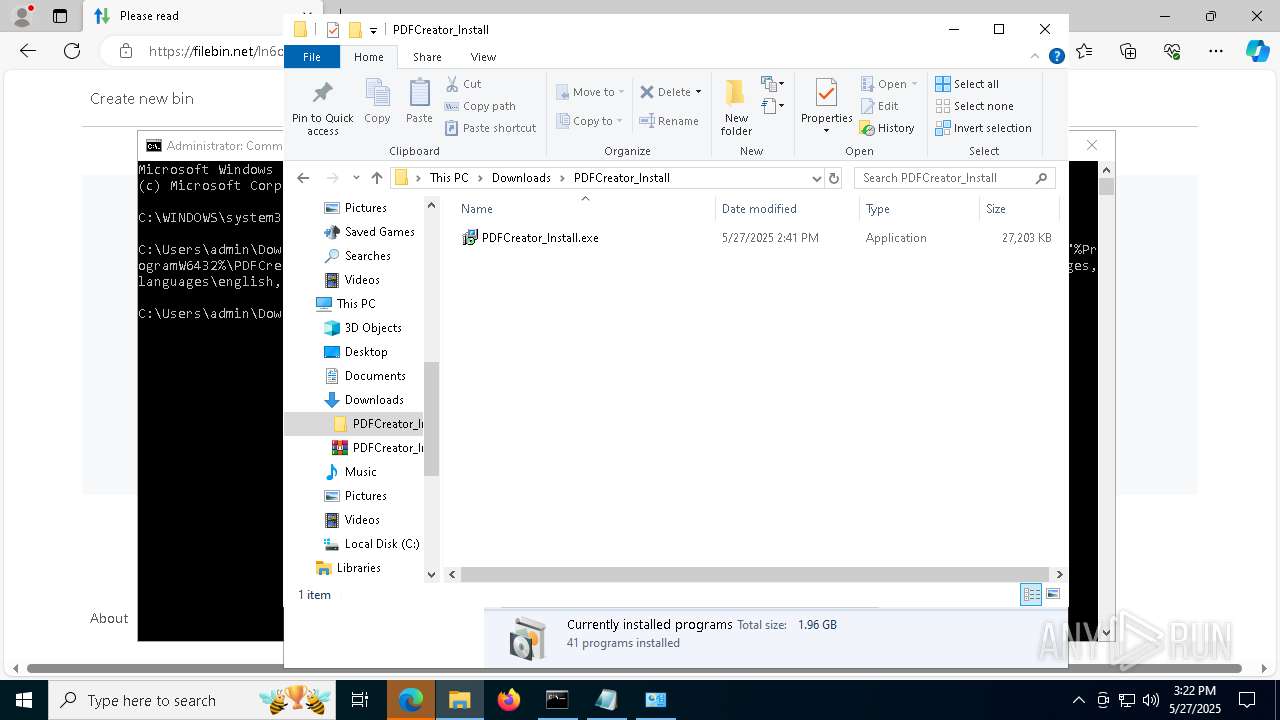Switch to the Home ribbon tab

(368, 57)
